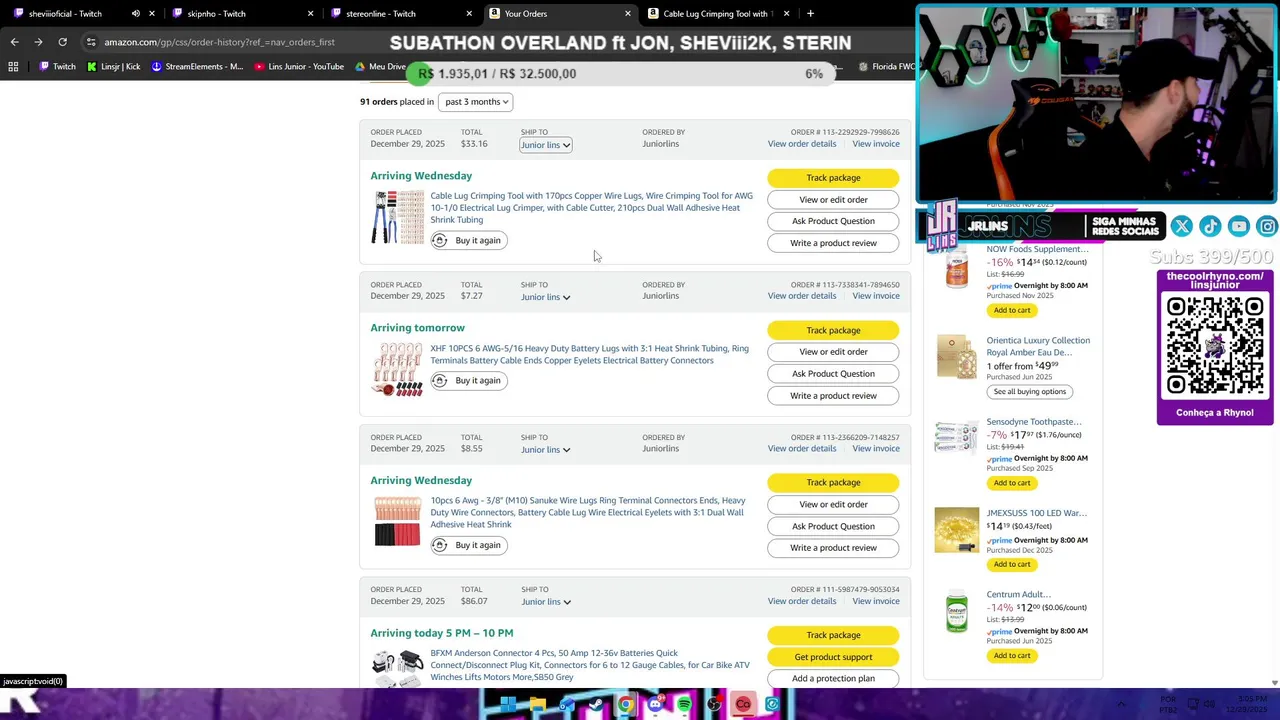Open the StreamElements bookmark

click(x=197, y=67)
